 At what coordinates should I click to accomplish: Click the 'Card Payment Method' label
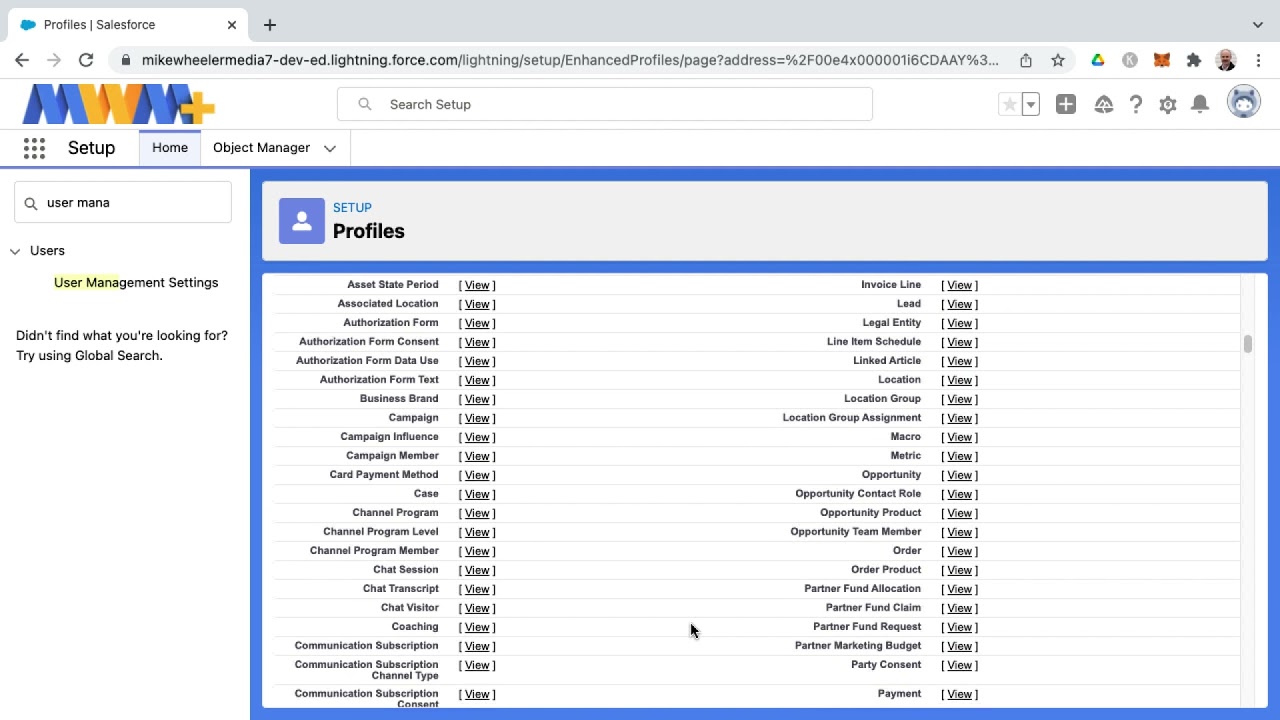[x=384, y=475]
